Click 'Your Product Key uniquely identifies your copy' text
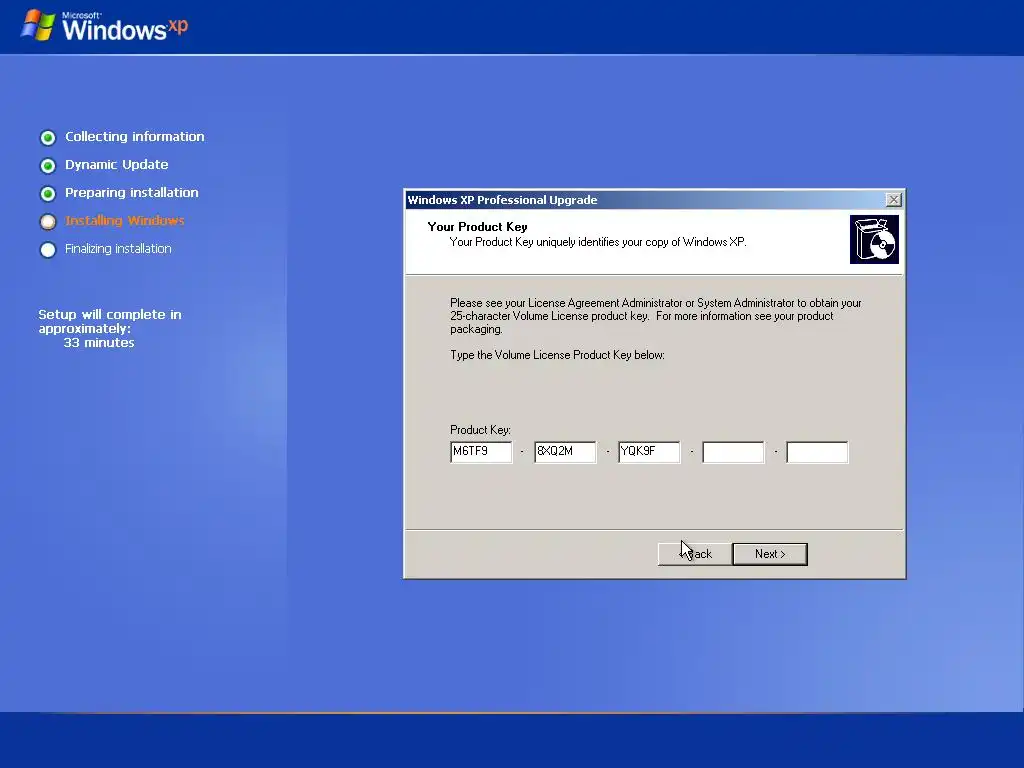This screenshot has height=768, width=1024. [x=598, y=242]
